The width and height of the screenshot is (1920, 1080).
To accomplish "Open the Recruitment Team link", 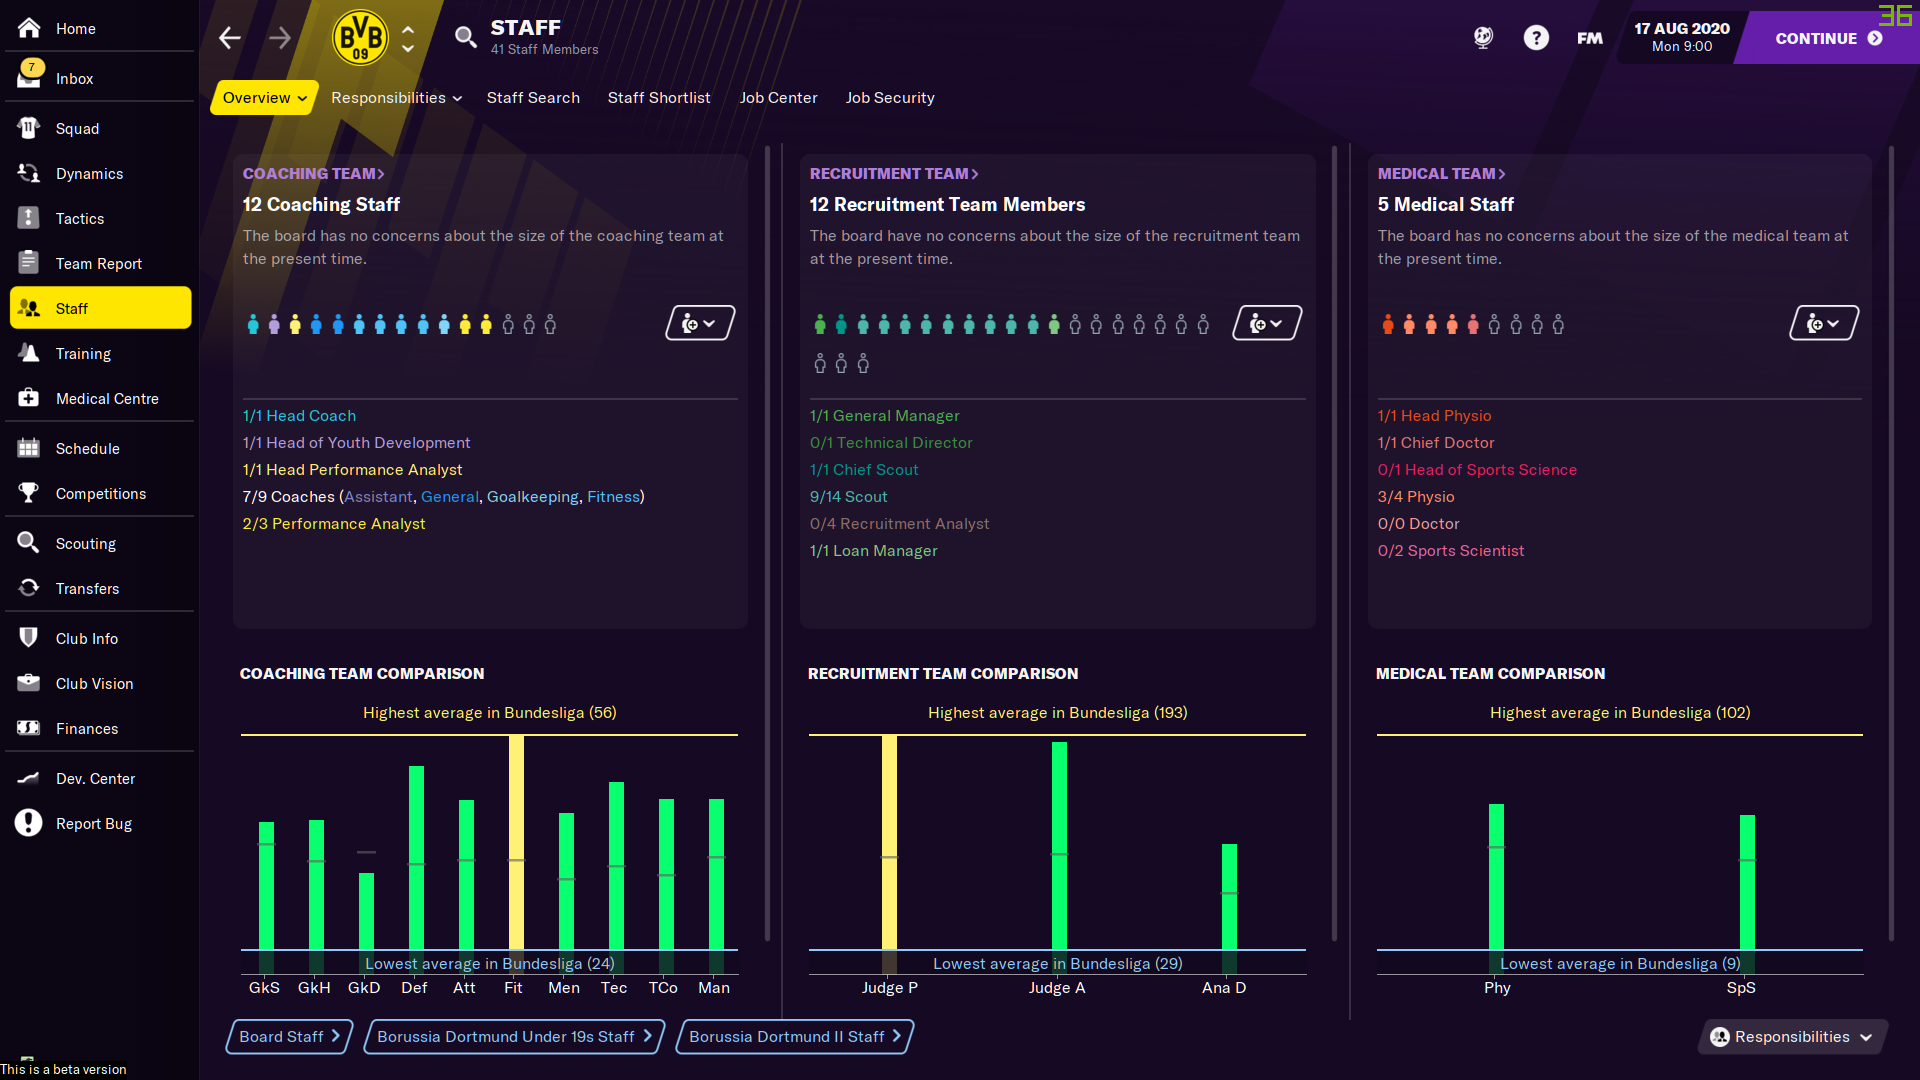I will (x=894, y=173).
